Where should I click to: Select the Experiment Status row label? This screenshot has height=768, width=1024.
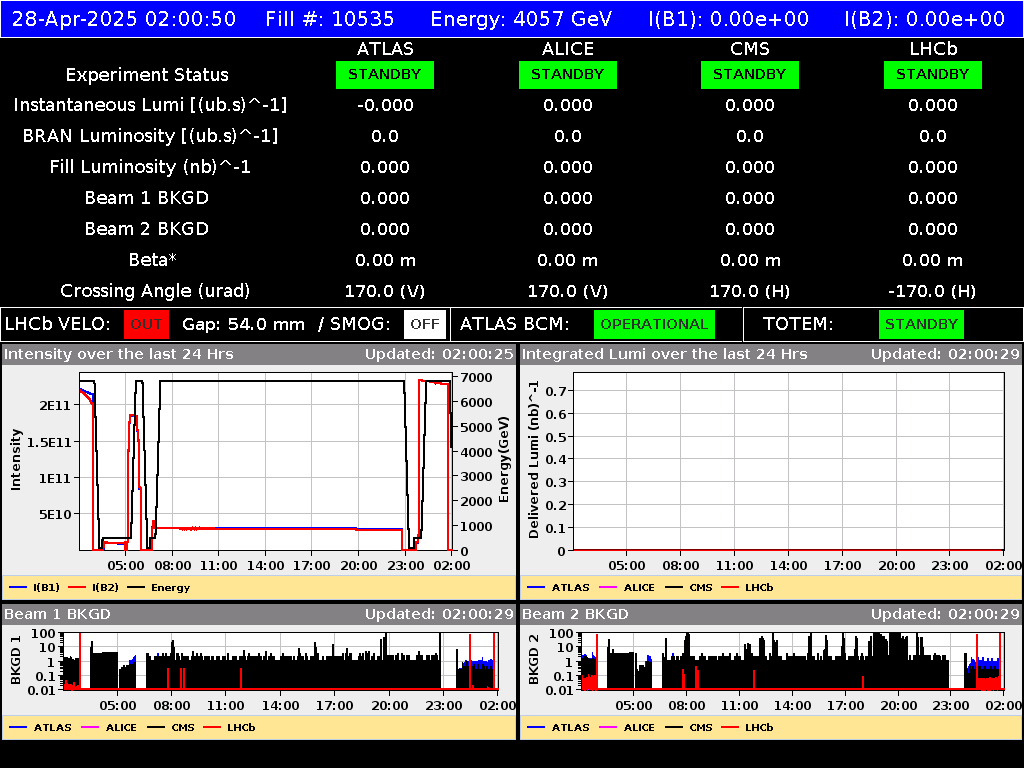[x=147, y=75]
